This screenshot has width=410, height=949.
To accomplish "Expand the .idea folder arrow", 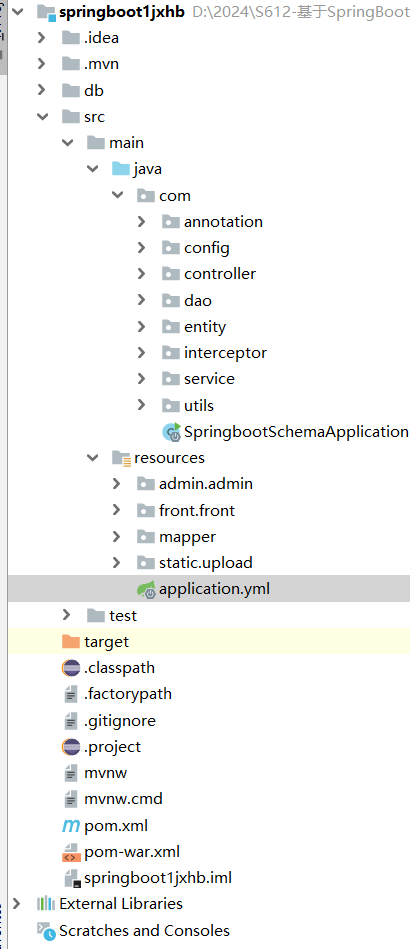I will pyautogui.click(x=41, y=38).
